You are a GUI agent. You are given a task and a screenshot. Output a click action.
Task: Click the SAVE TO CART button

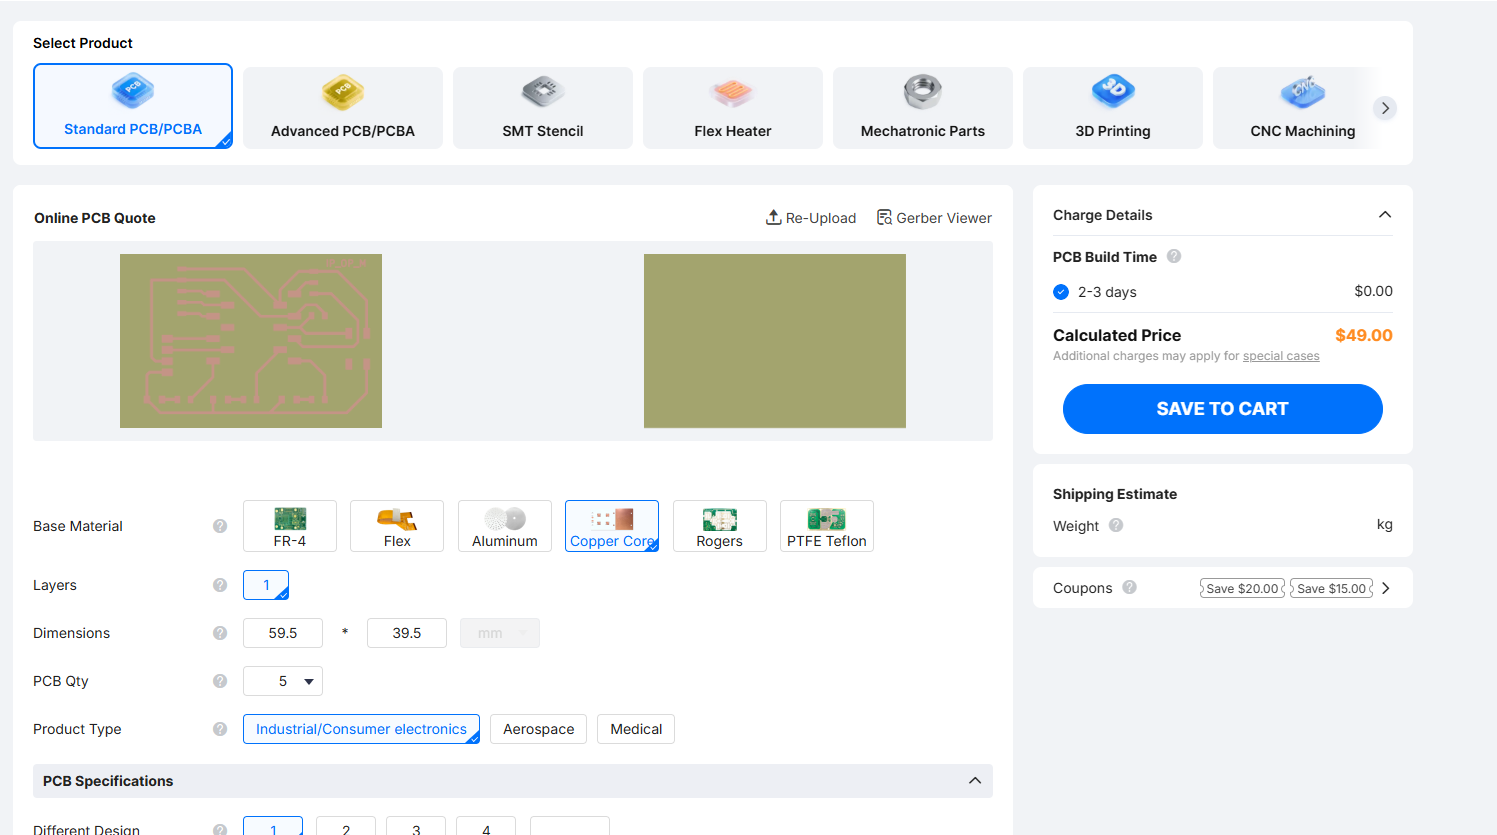click(1222, 409)
